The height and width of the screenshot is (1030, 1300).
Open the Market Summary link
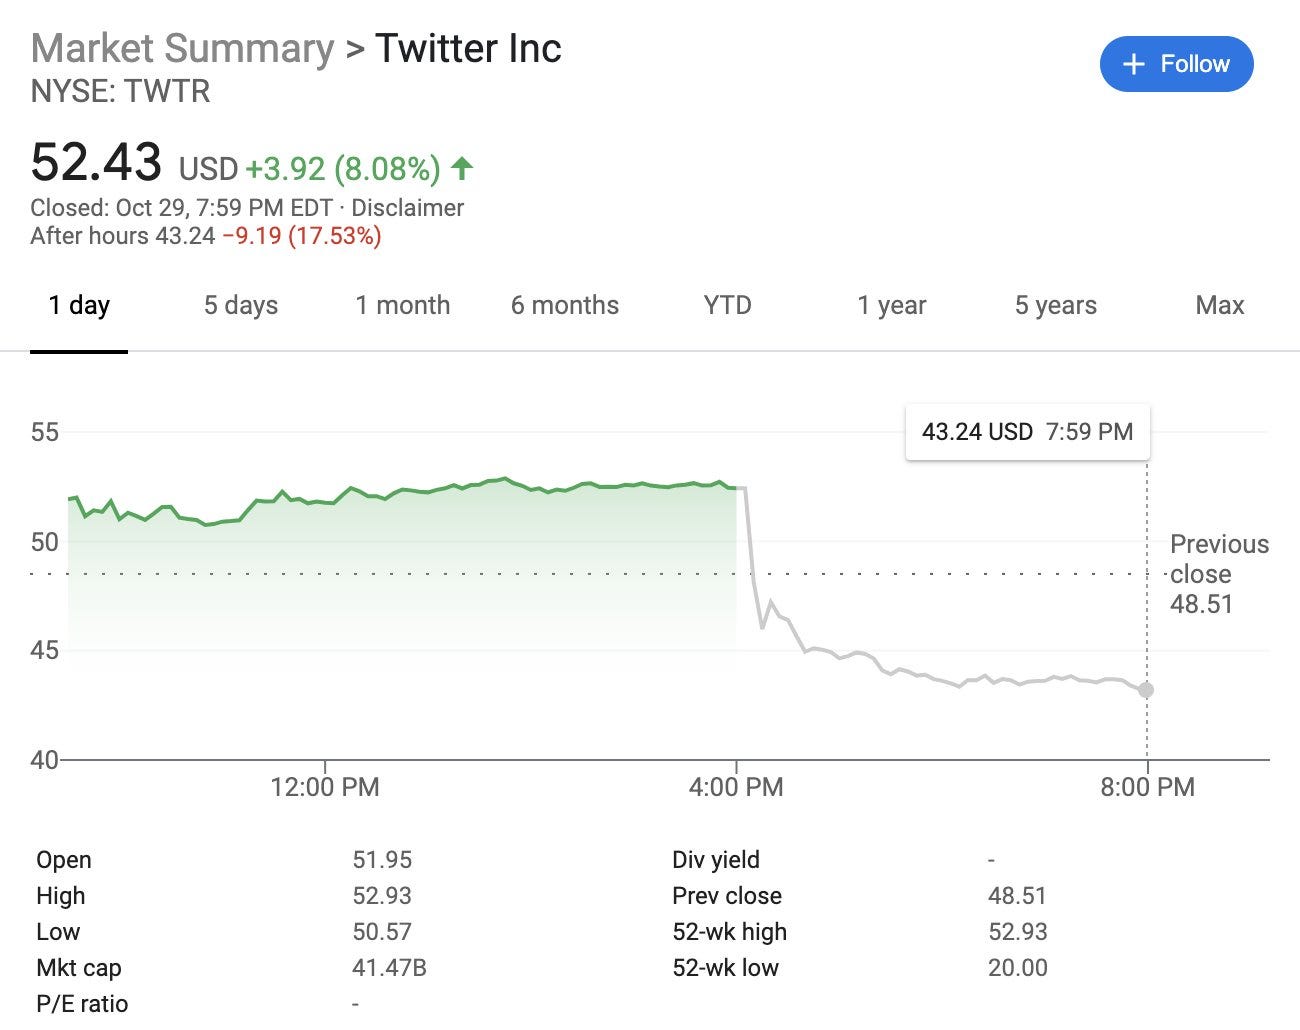(182, 48)
